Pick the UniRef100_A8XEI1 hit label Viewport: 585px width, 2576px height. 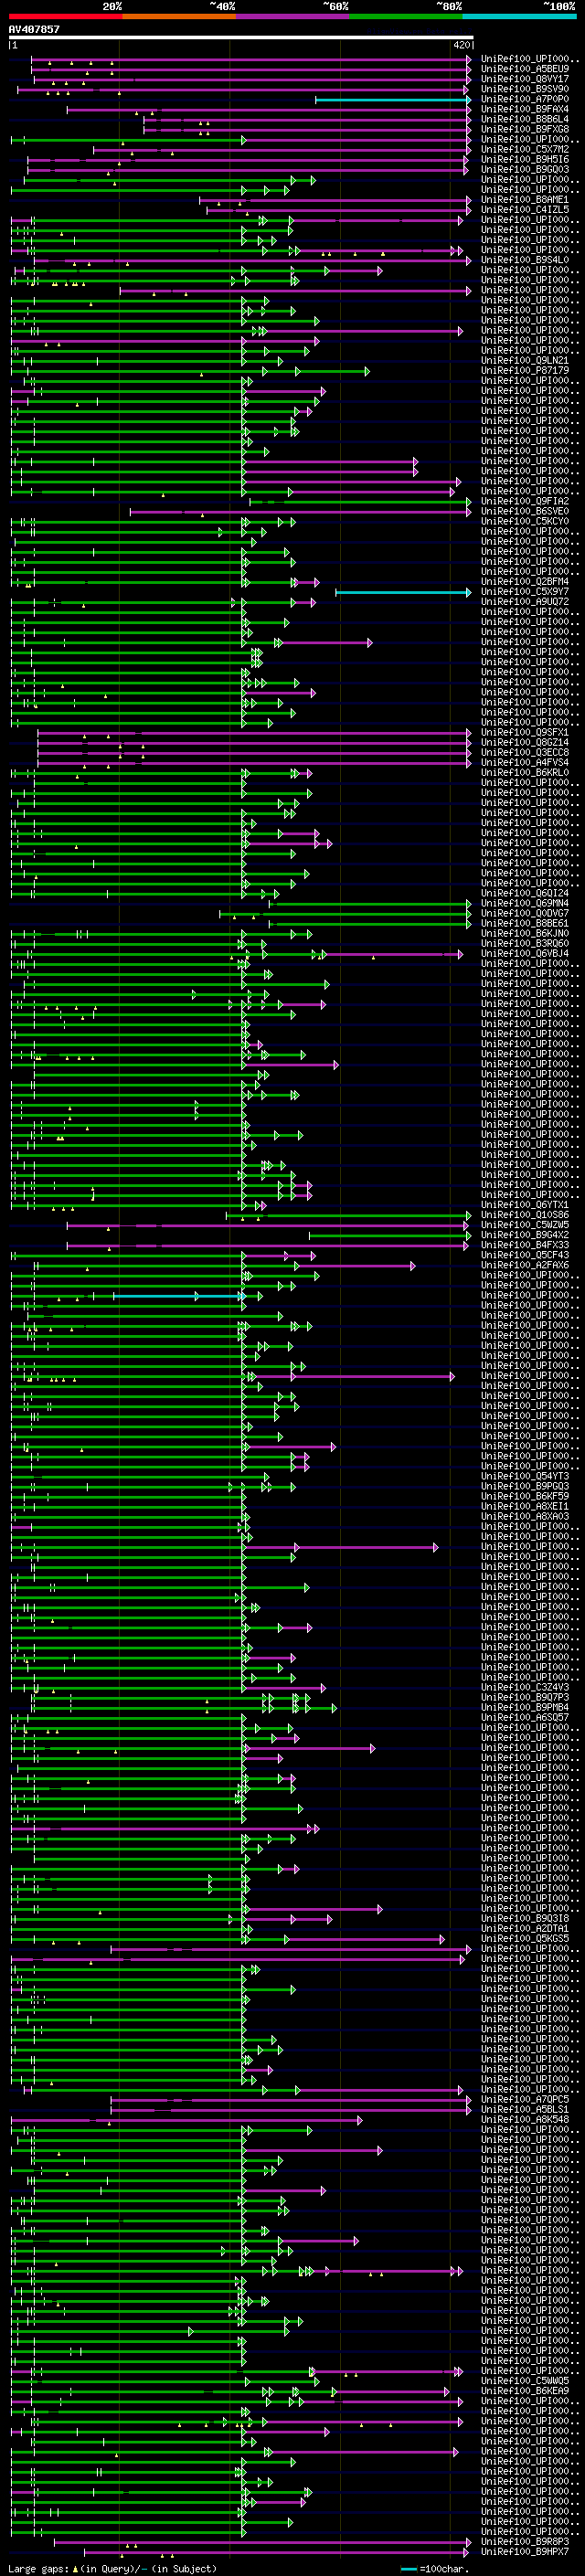(x=524, y=1506)
